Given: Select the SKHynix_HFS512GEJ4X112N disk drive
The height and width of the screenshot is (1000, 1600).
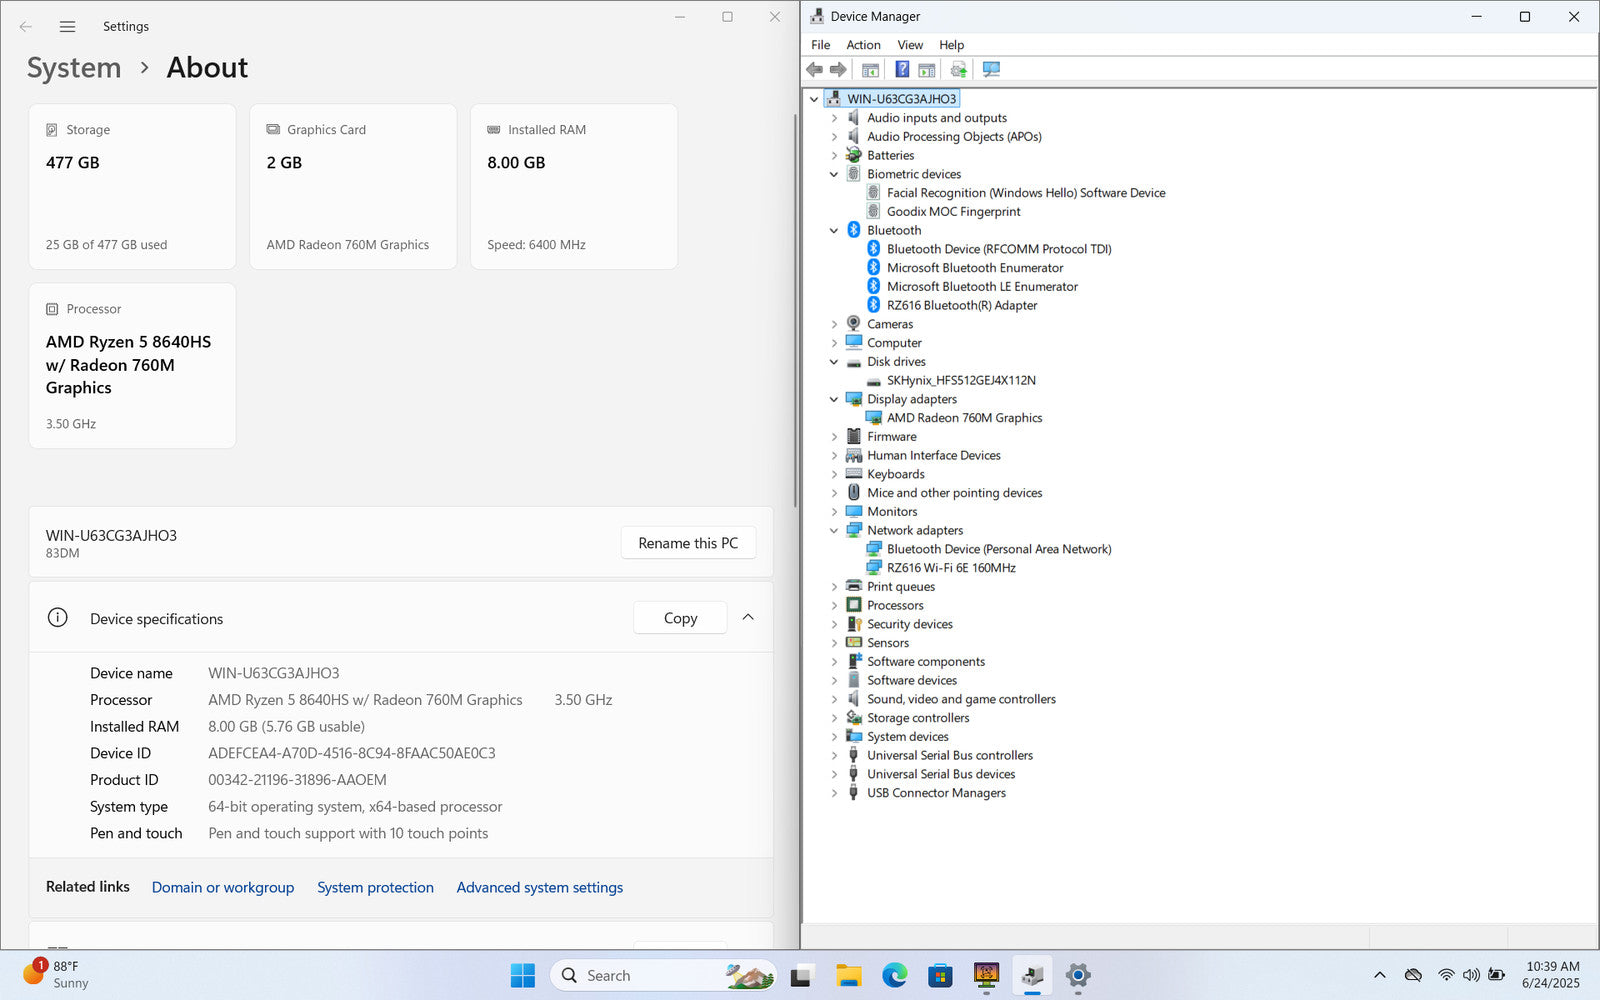Looking at the screenshot, I should coord(961,381).
